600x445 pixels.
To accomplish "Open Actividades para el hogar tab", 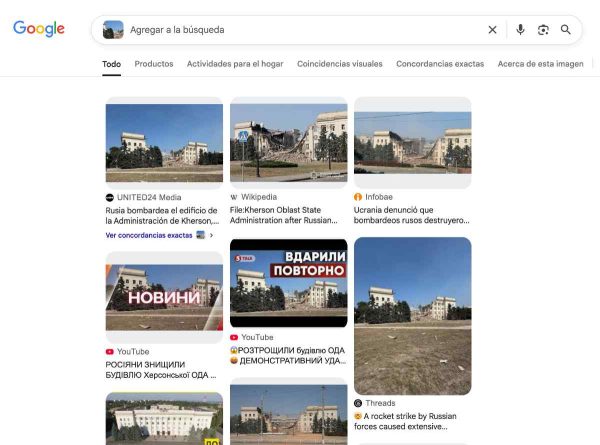I will click(235, 64).
